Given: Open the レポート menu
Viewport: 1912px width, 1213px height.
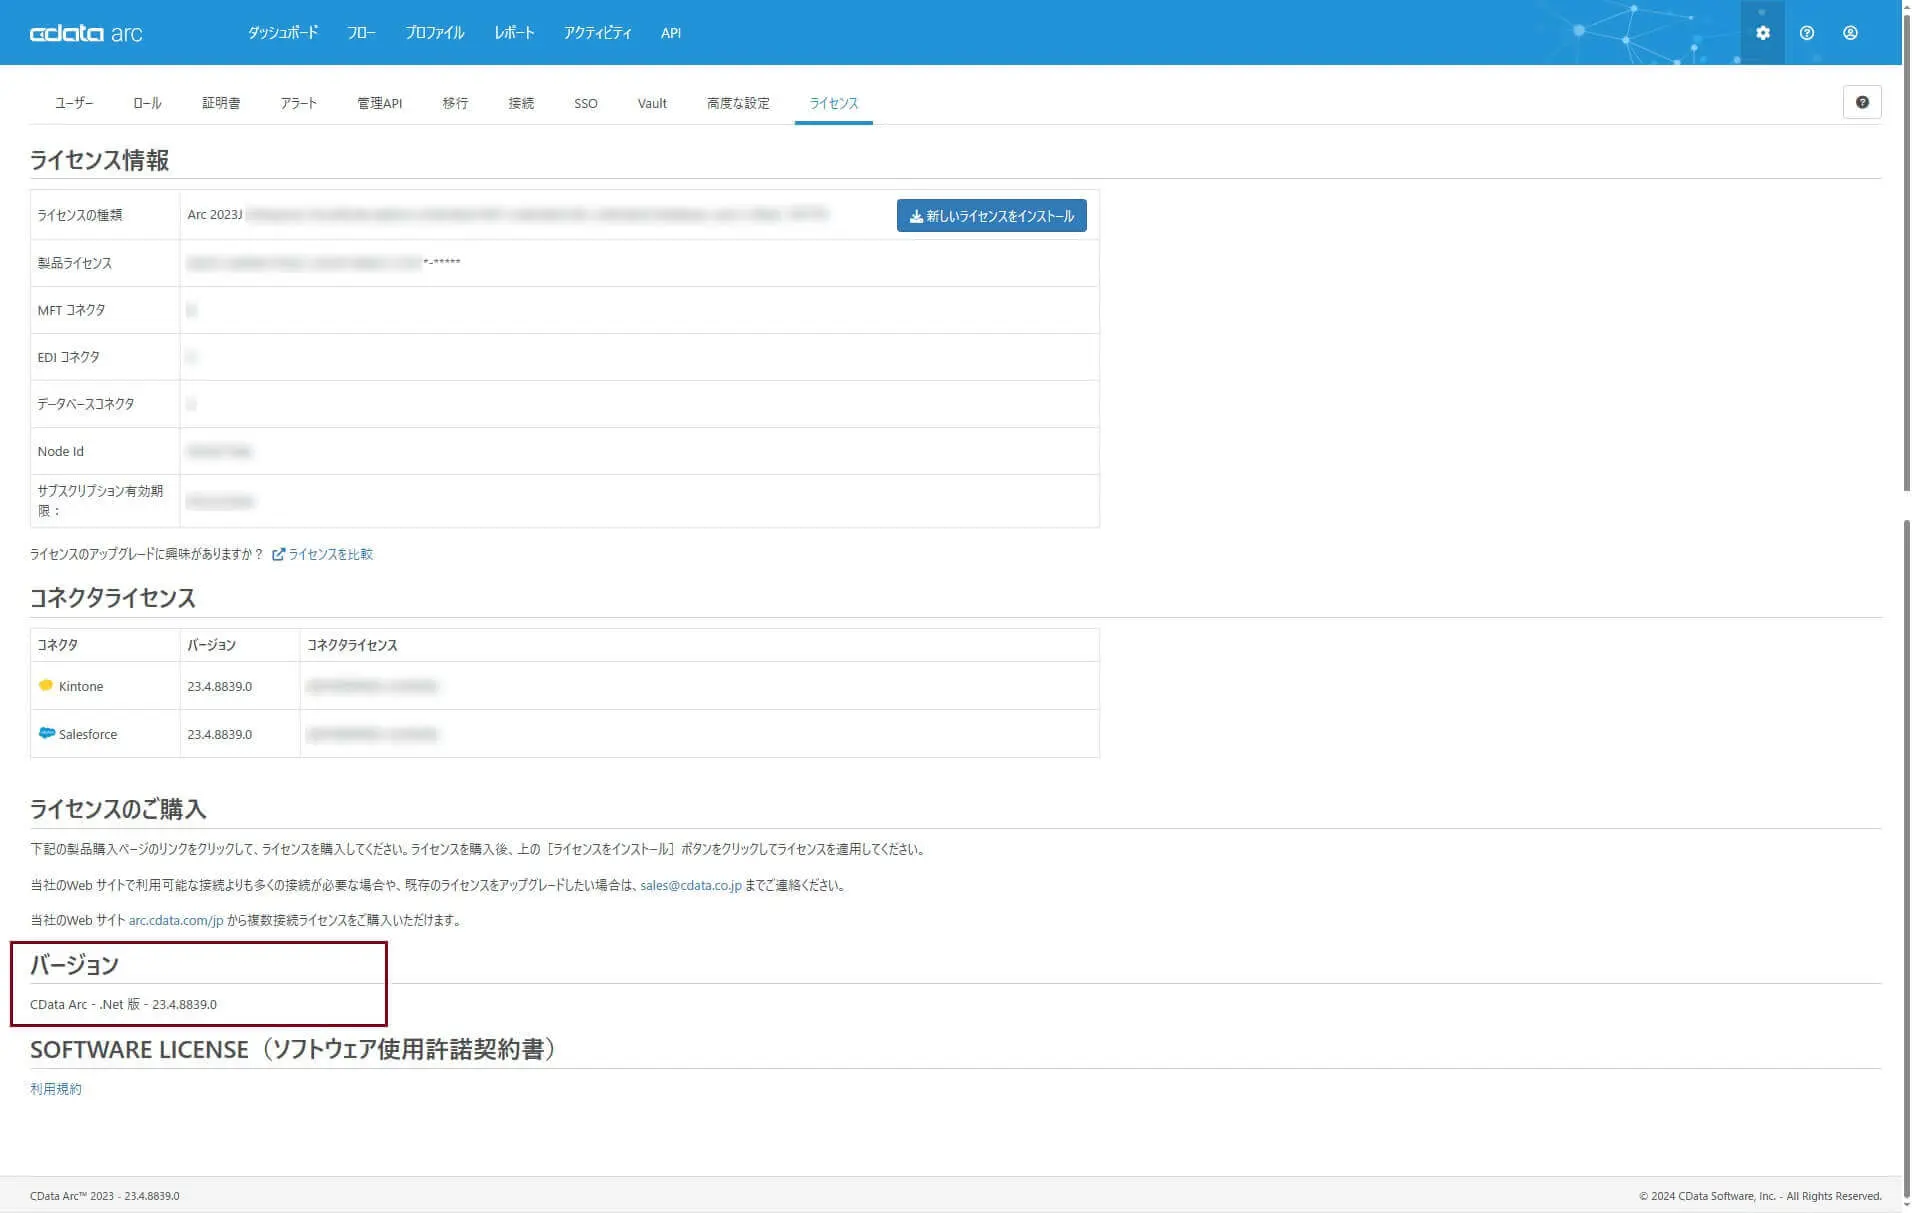Looking at the screenshot, I should [x=514, y=33].
